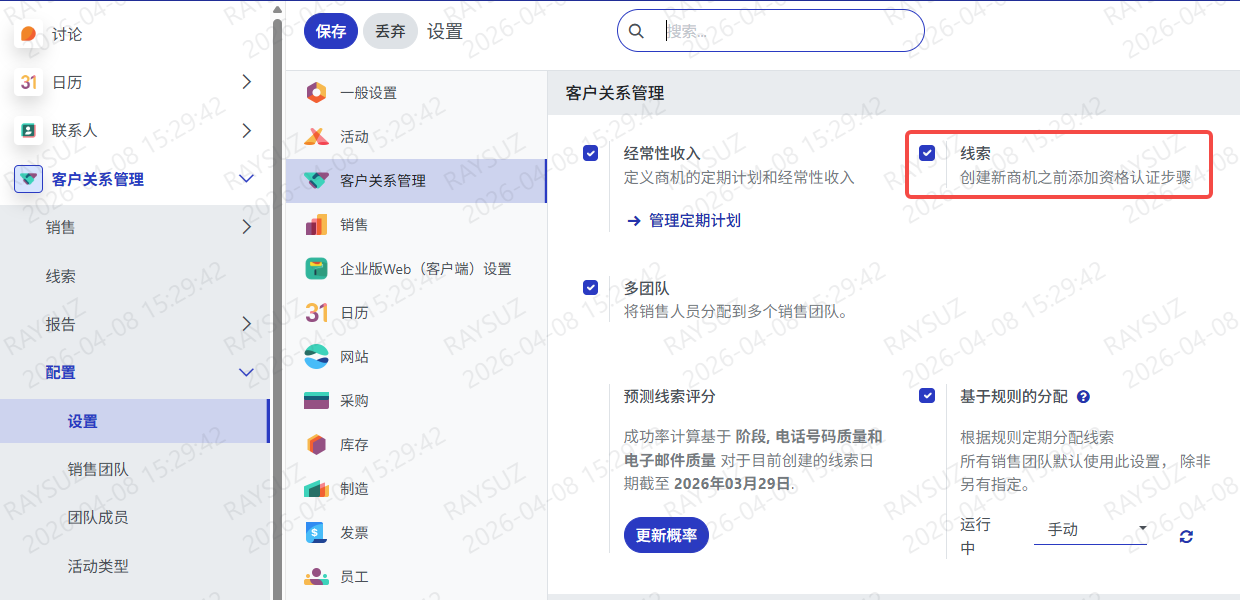This screenshot has width=1240, height=600.
Task: Click the 发票 icon in settings list
Action: coord(316,533)
